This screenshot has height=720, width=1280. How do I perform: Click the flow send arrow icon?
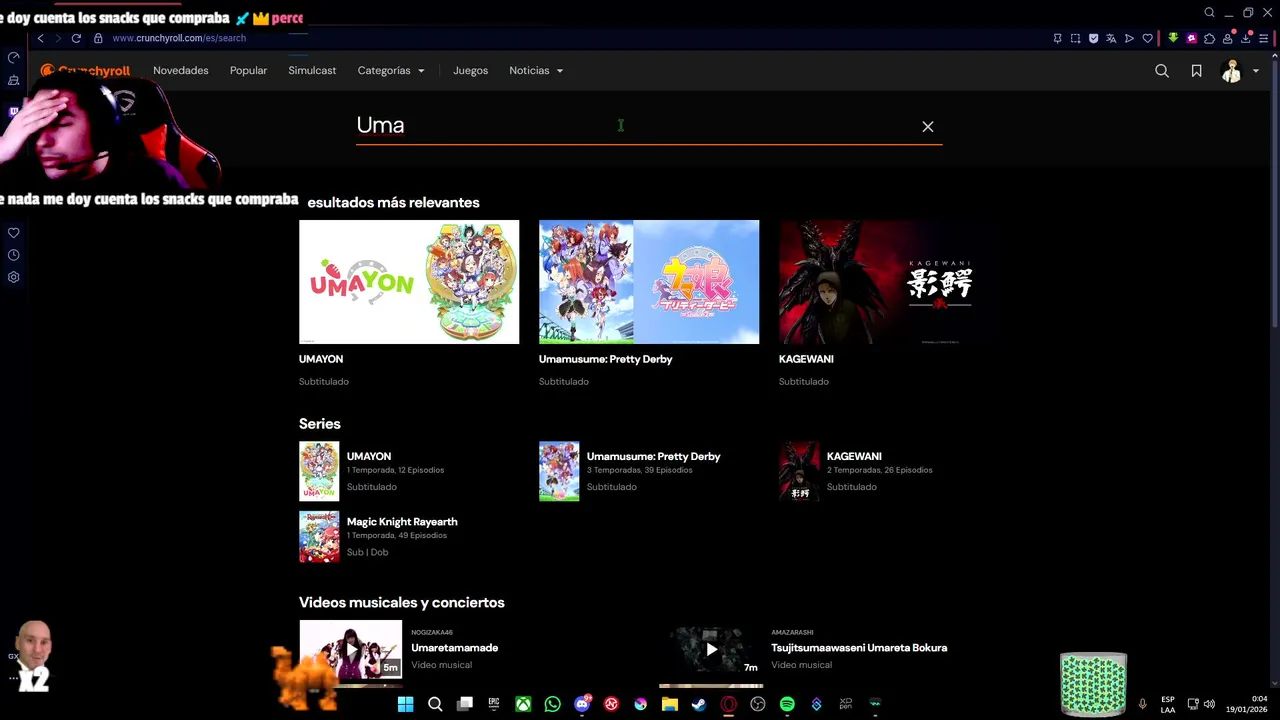point(1129,38)
